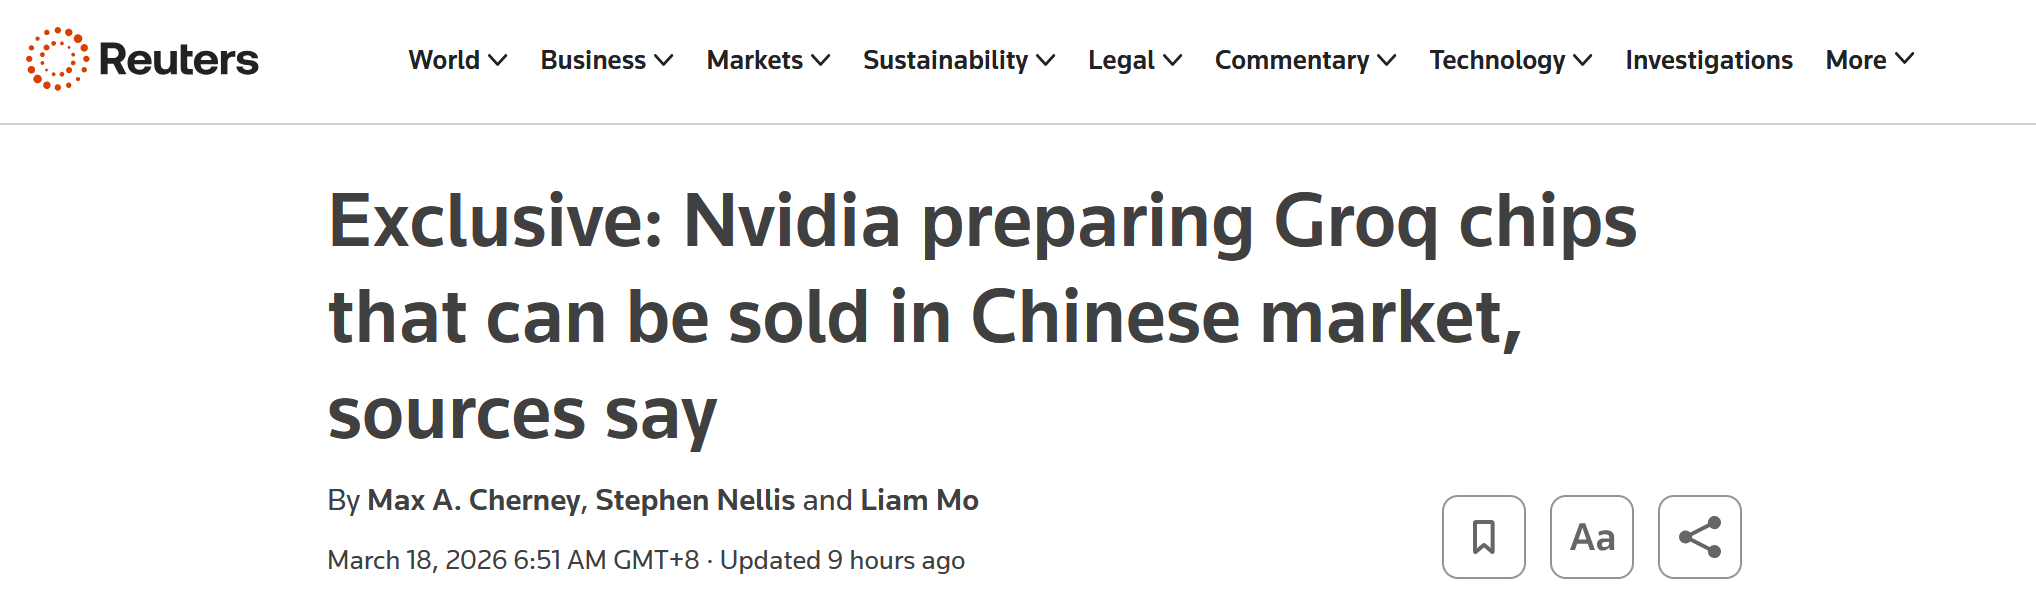
Task: Click the Nvidia Groq chips headline
Action: coord(980,316)
